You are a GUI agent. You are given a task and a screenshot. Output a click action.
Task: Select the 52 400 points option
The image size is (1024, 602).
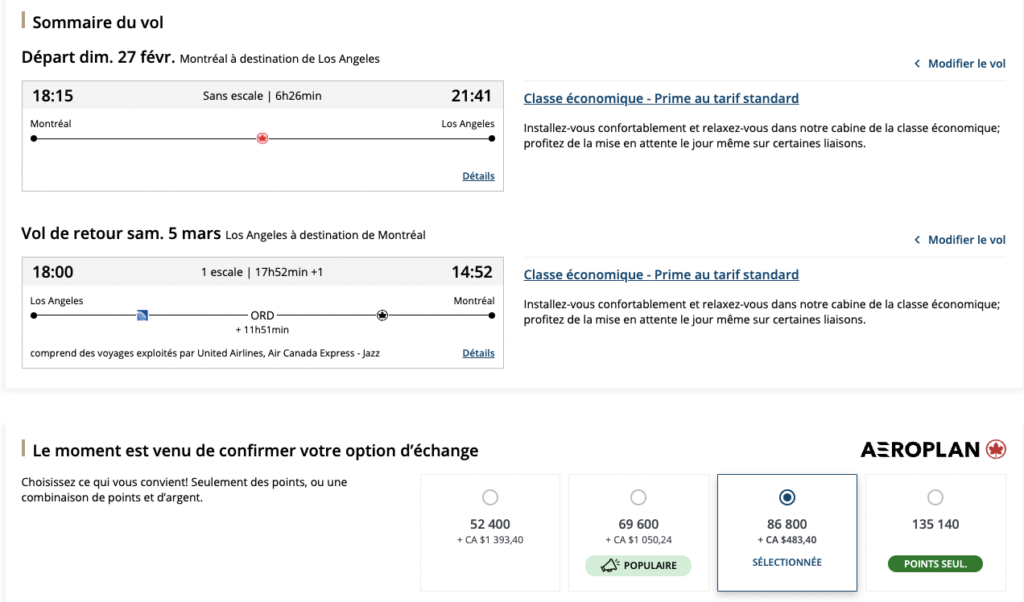click(x=490, y=497)
